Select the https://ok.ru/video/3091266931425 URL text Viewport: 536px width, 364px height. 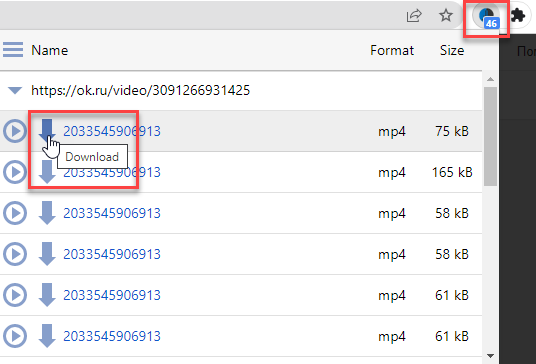pos(140,90)
